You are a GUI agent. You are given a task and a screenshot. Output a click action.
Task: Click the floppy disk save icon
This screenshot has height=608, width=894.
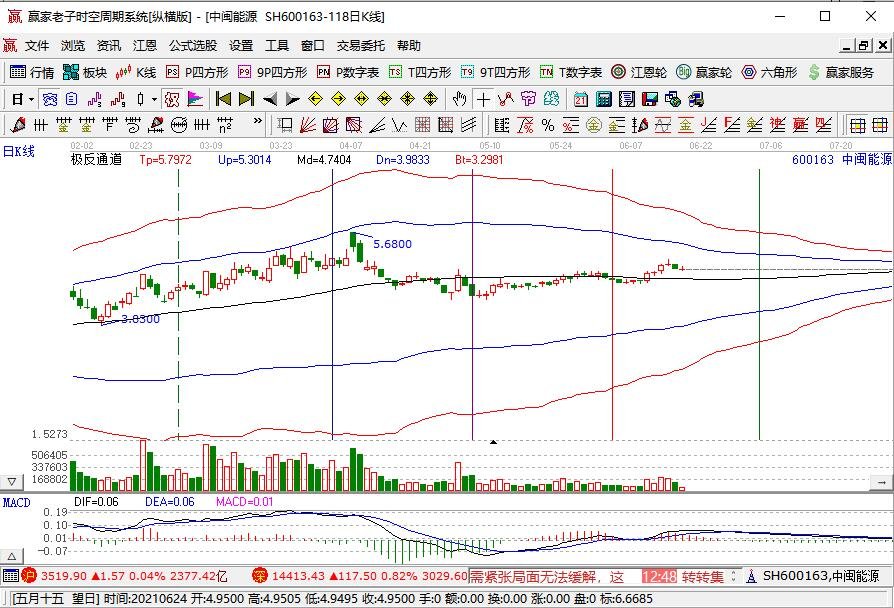coord(649,99)
